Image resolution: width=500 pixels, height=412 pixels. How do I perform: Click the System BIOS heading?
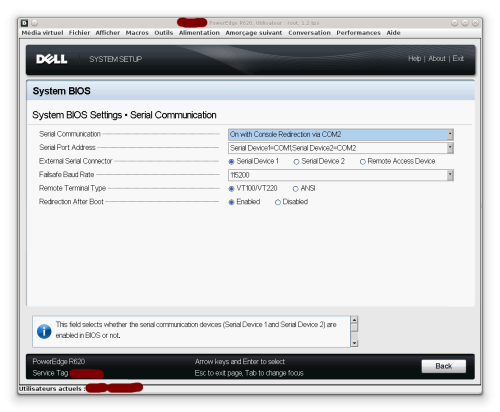[x=61, y=91]
